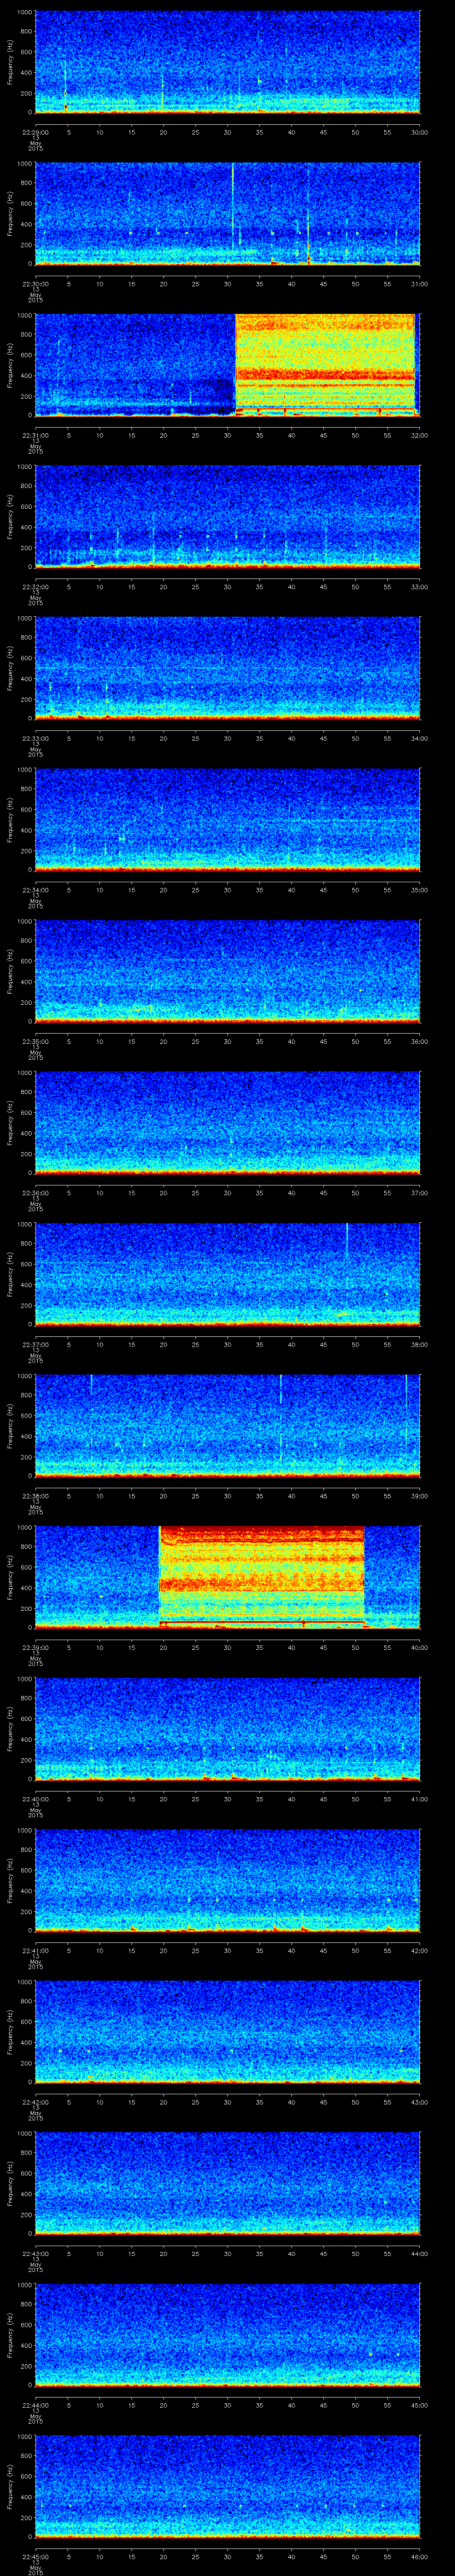Select the red broadband noise burst in 22:31 spectrogram
The image size is (455, 2576).
click(x=325, y=365)
